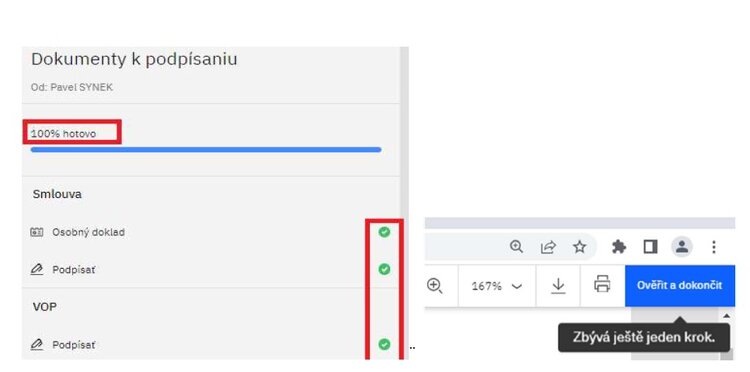The image size is (750, 372).
Task: Click the scroll-up arrow below the blue button
Action: (727, 316)
